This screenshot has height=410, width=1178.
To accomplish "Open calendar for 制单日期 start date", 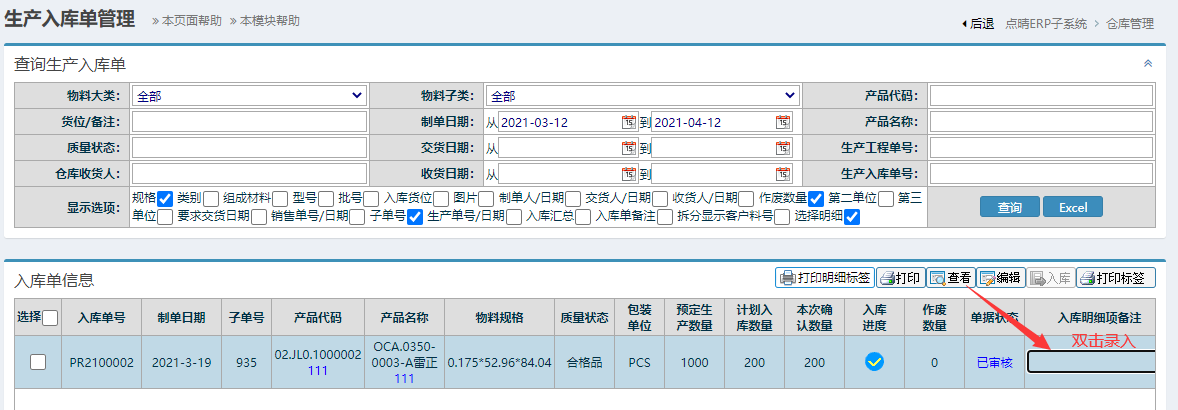I will pyautogui.click(x=628, y=122).
